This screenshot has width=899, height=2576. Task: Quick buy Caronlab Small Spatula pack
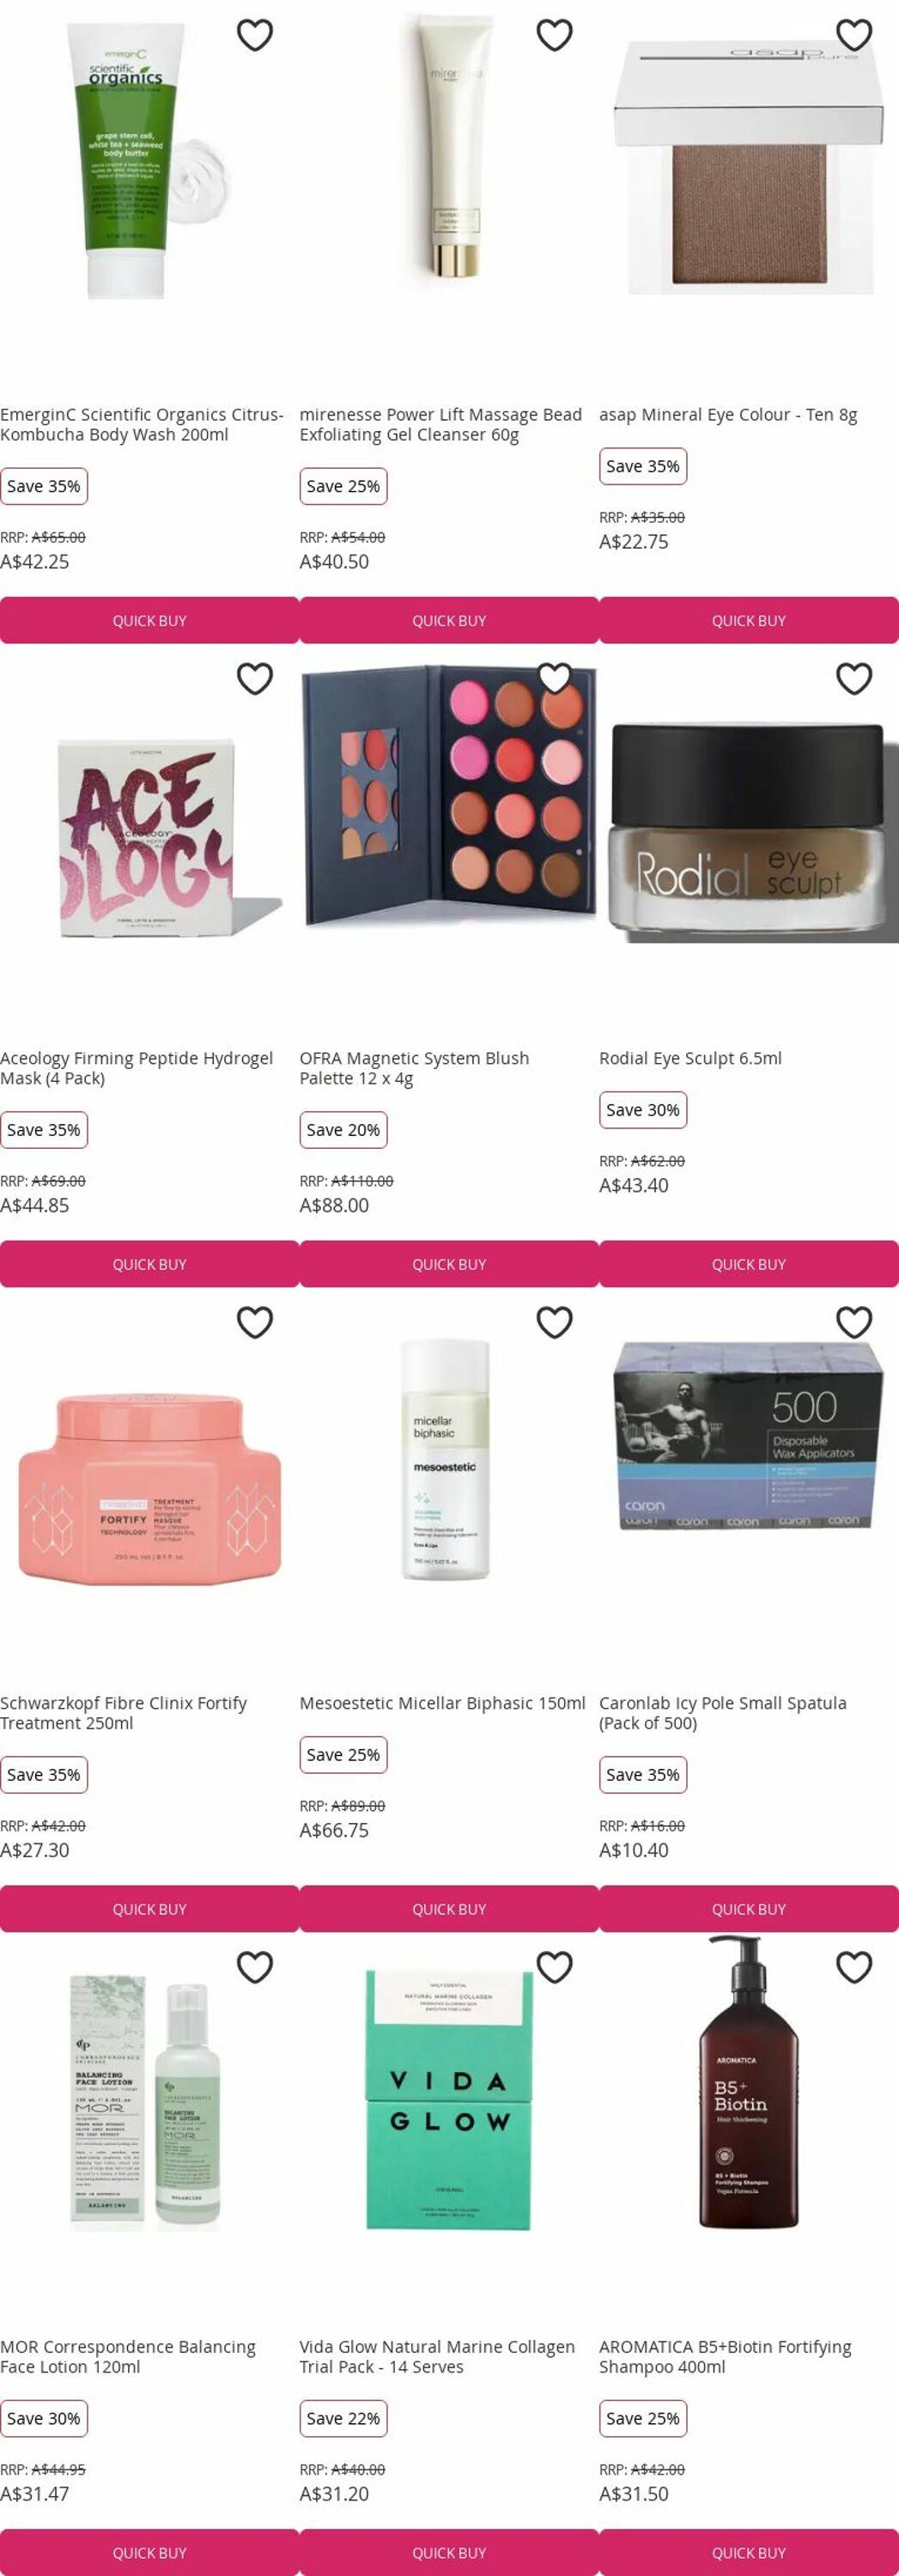click(749, 1909)
